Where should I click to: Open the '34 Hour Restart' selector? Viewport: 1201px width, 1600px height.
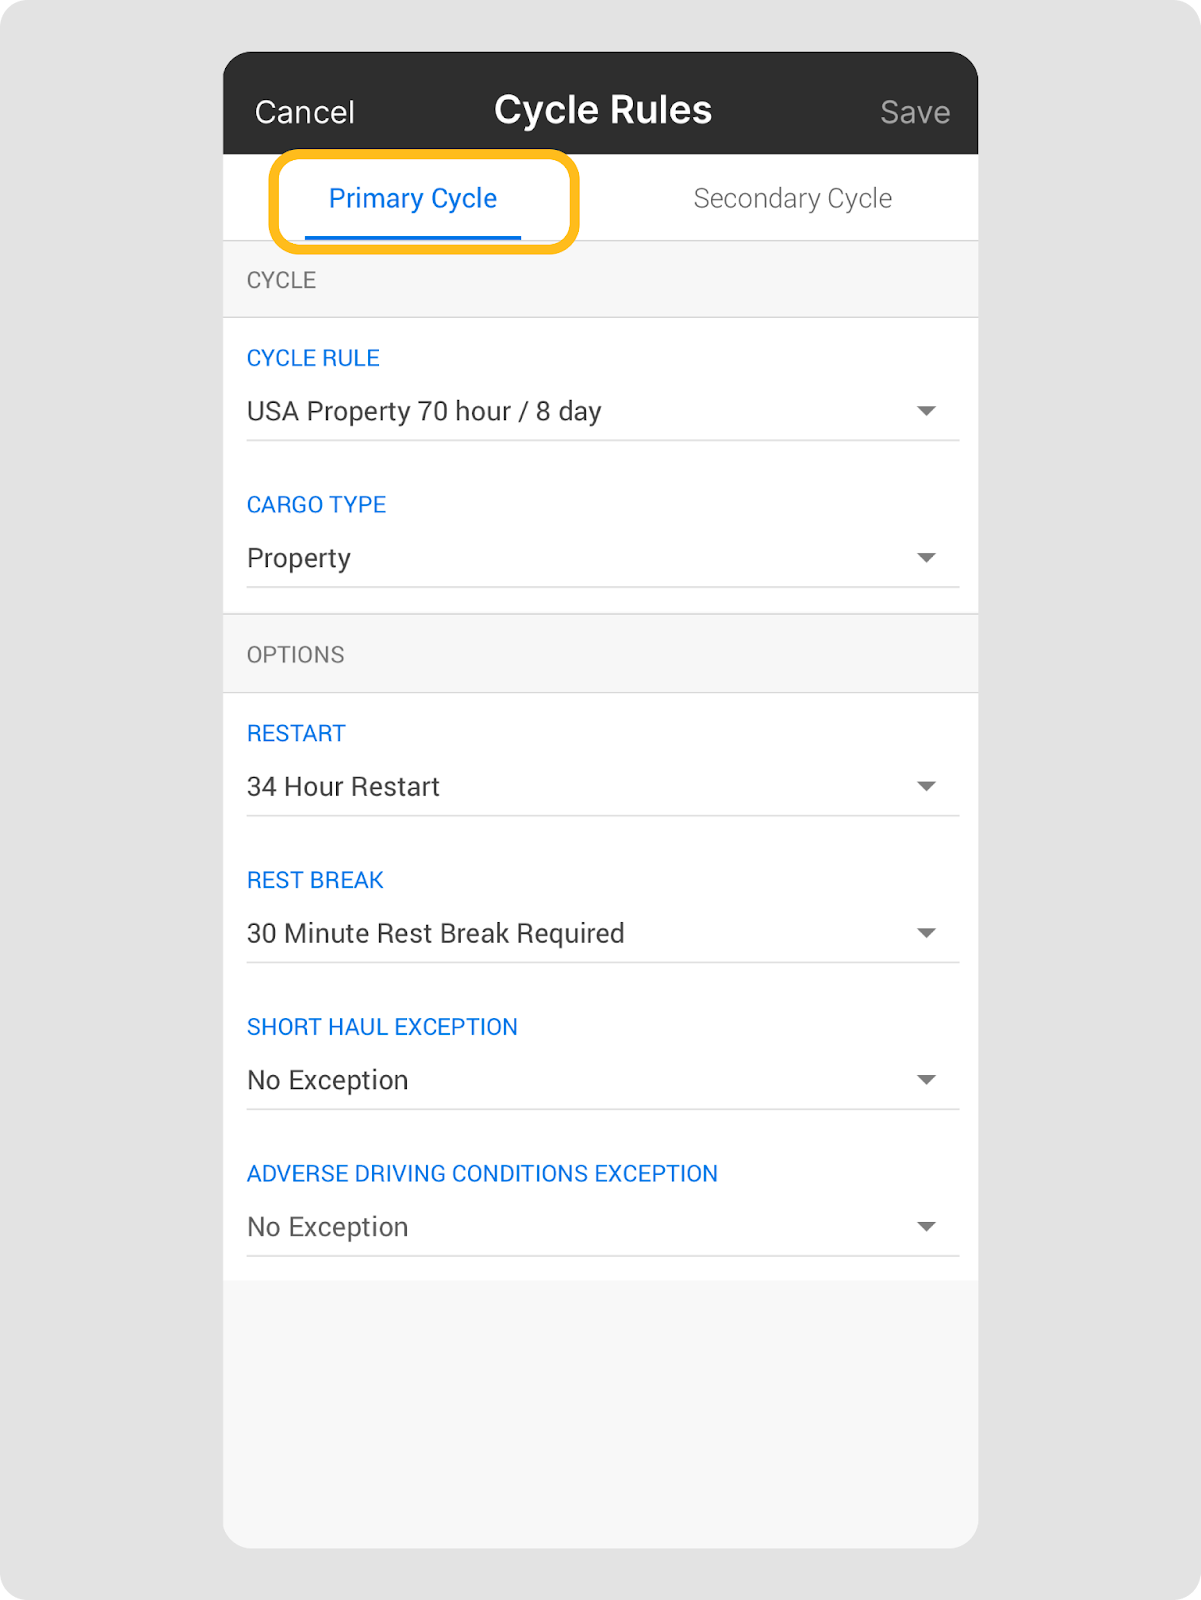click(x=343, y=787)
